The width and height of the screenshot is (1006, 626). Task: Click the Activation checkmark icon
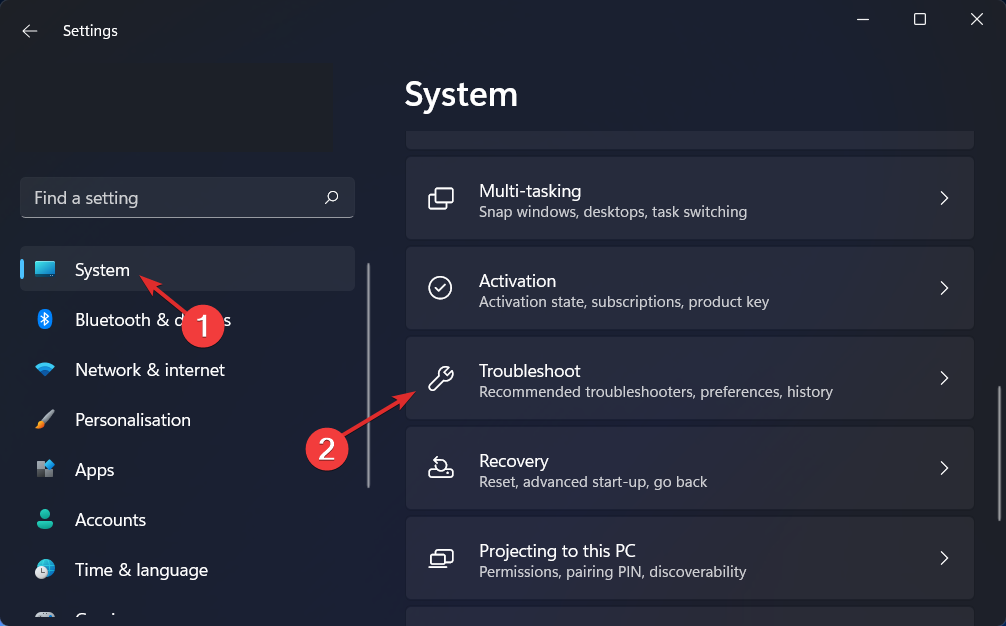coord(440,288)
